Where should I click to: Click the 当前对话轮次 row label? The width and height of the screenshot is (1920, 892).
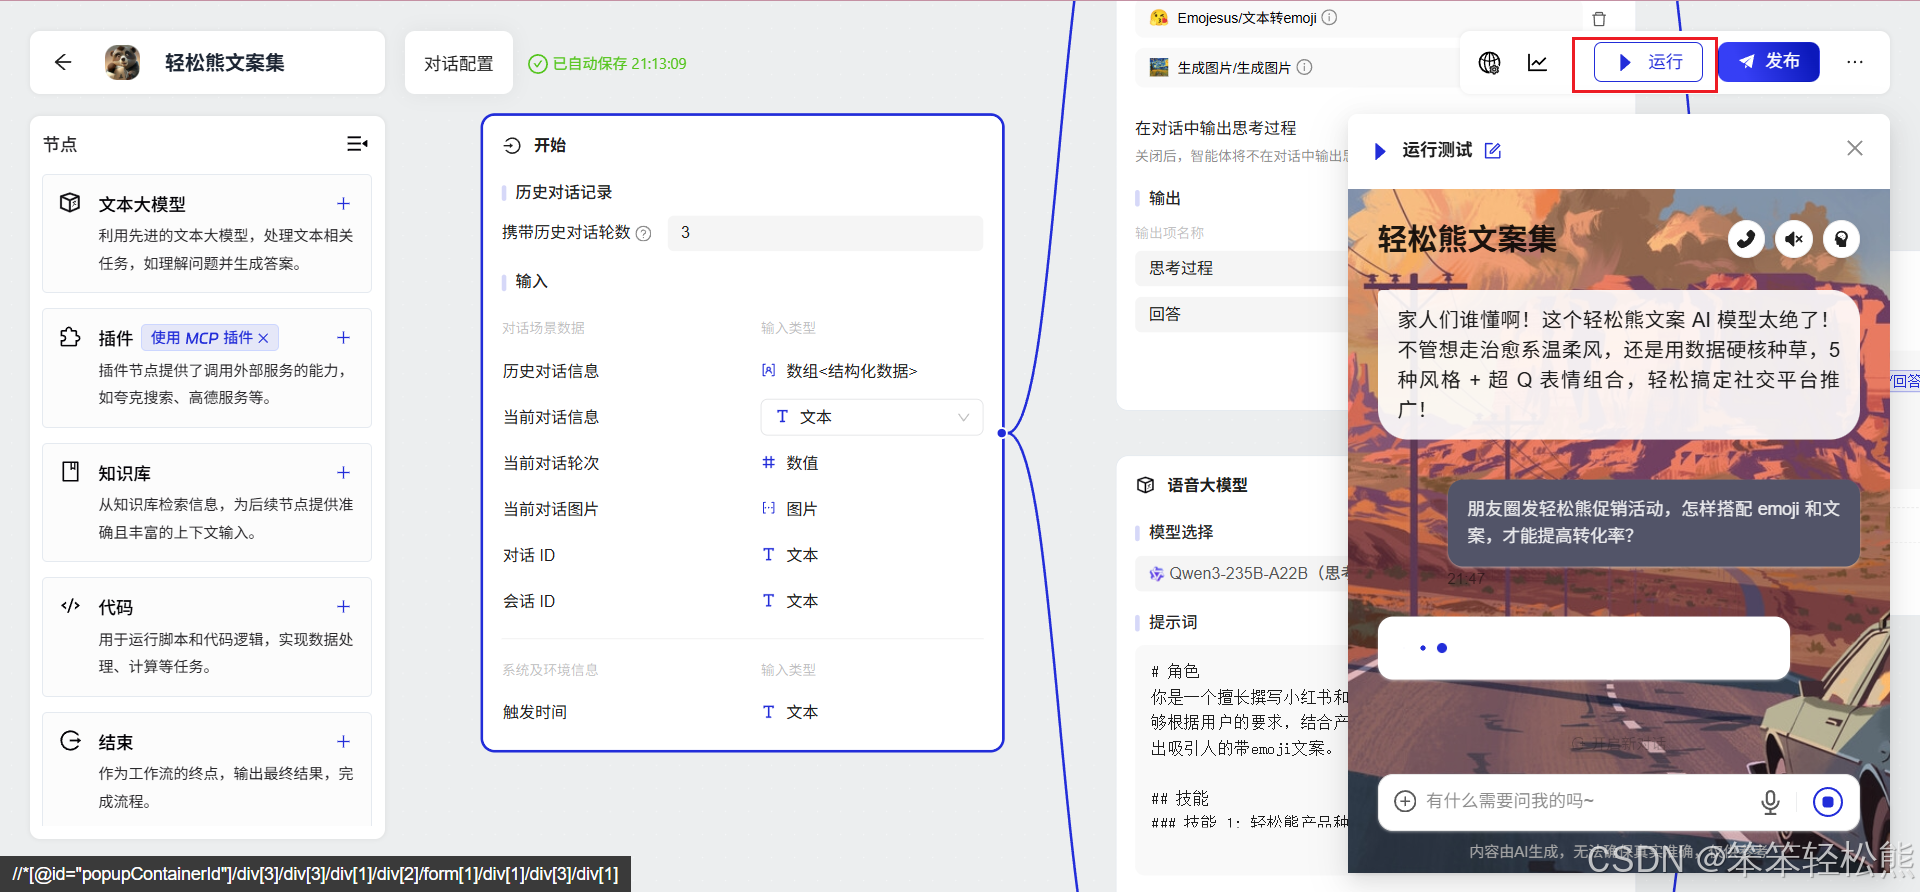tap(550, 463)
